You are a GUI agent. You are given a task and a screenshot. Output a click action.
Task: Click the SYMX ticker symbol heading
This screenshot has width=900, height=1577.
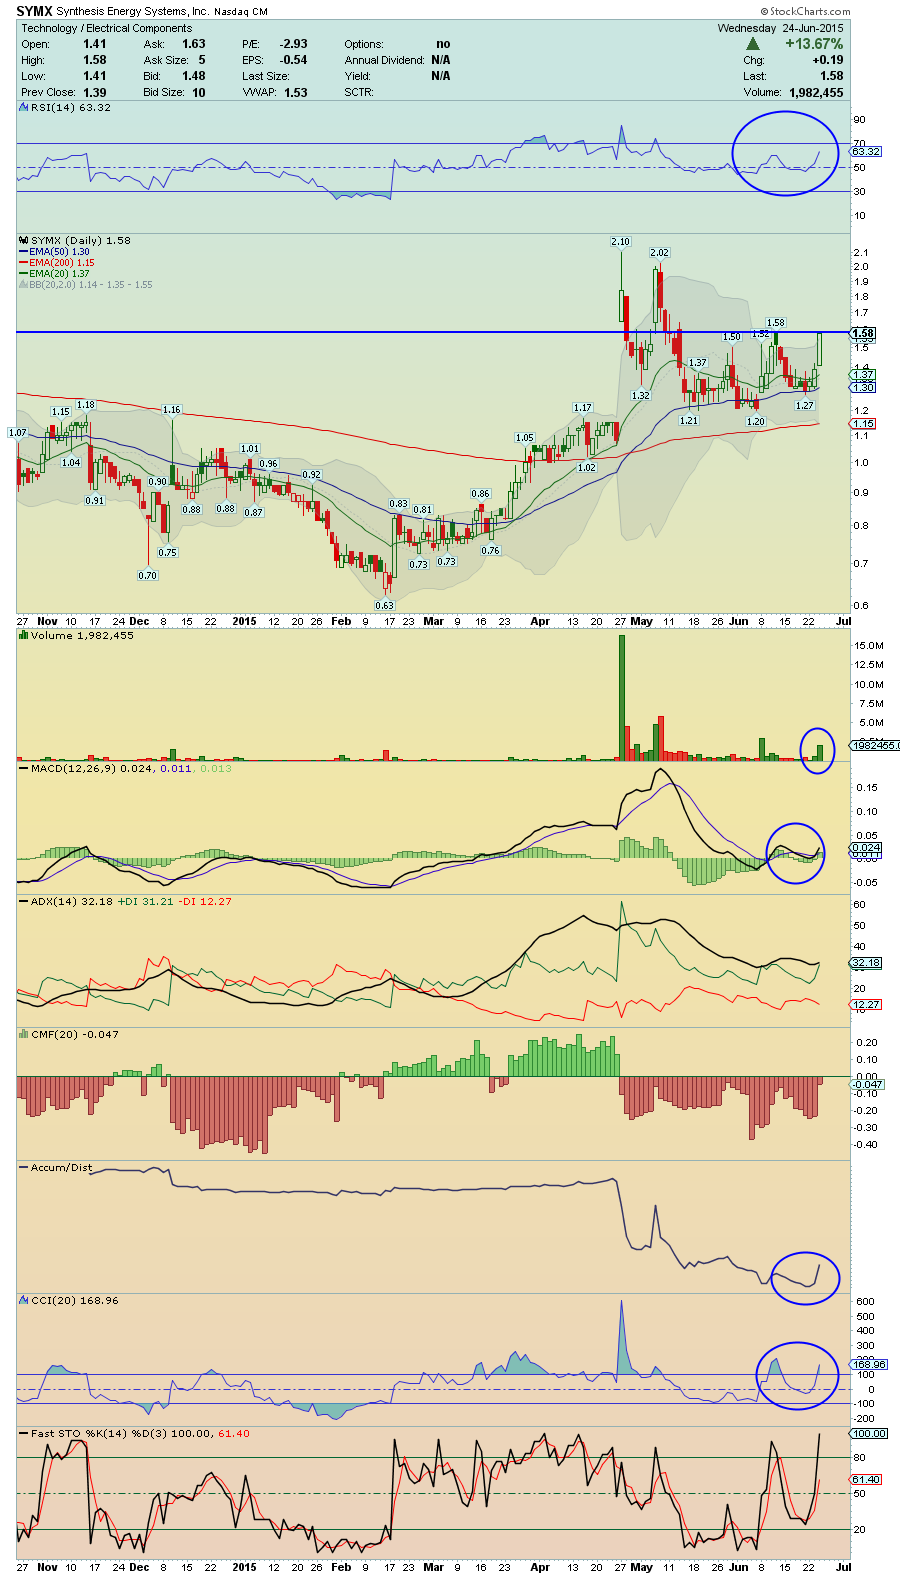pos(34,11)
